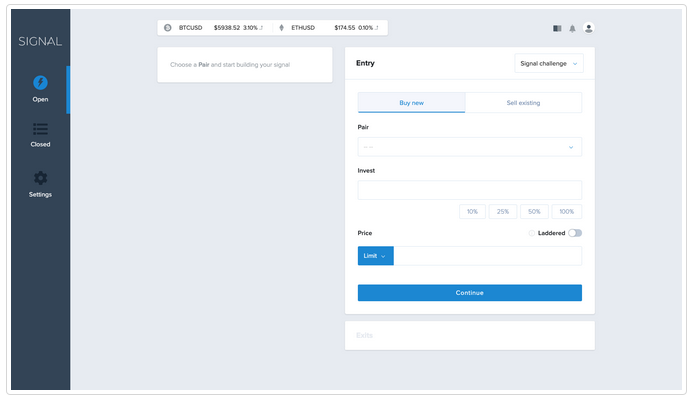Open notifications bell icon
The image size is (696, 399).
click(573, 28)
